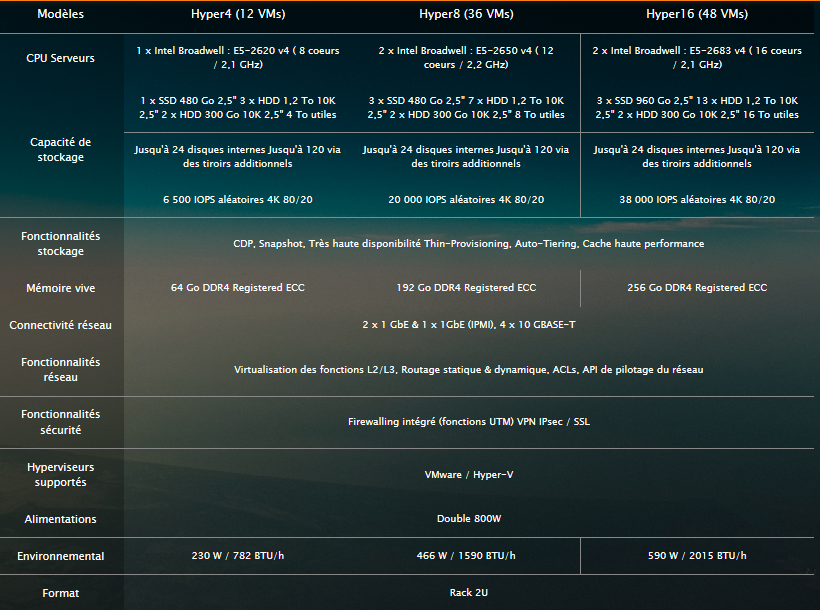Click 'Firewalling intégré (fonctions UTM)' text
Screen dimensions: 820x610
click(431, 422)
